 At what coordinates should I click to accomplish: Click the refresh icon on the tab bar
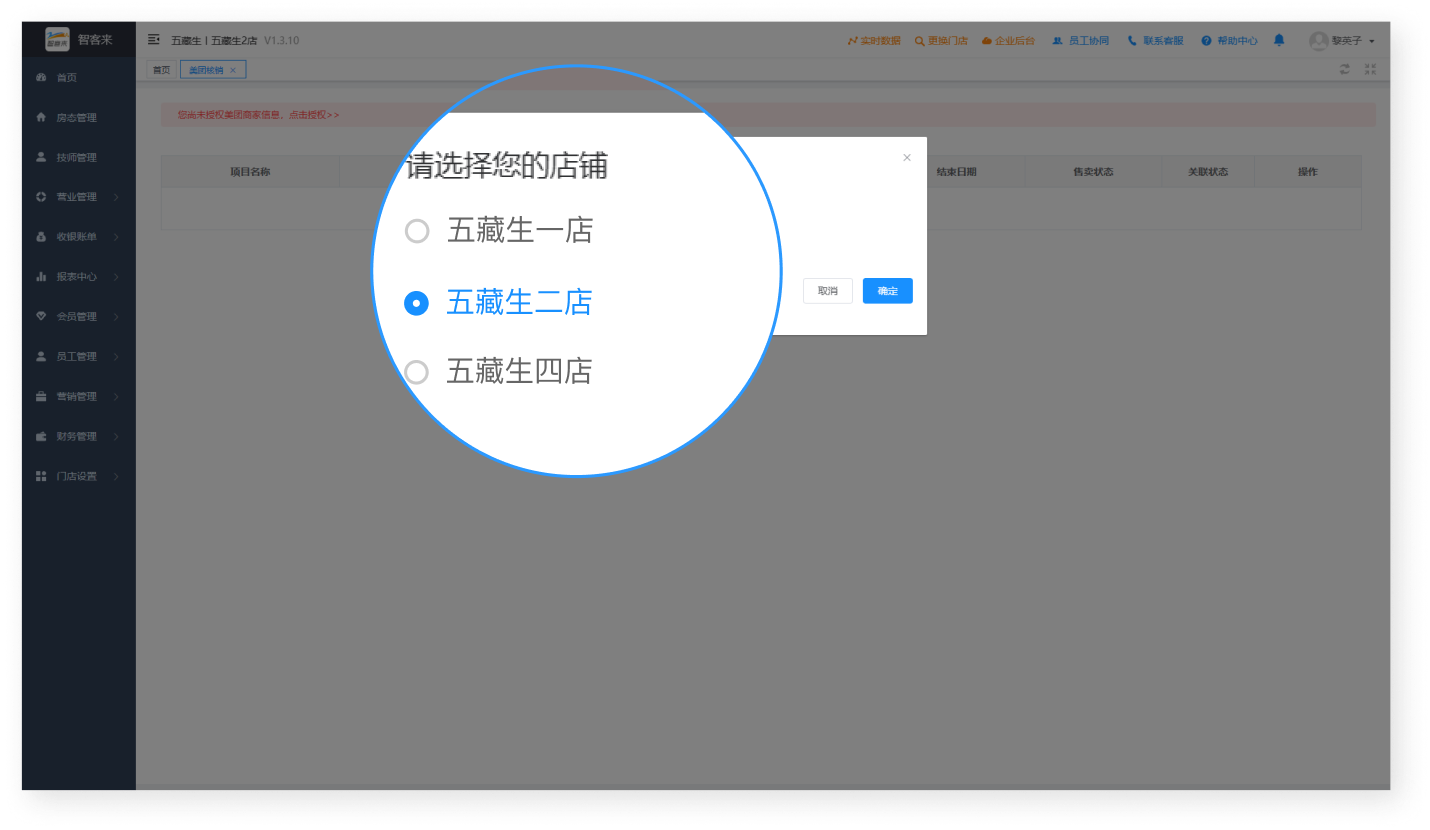click(x=1345, y=69)
